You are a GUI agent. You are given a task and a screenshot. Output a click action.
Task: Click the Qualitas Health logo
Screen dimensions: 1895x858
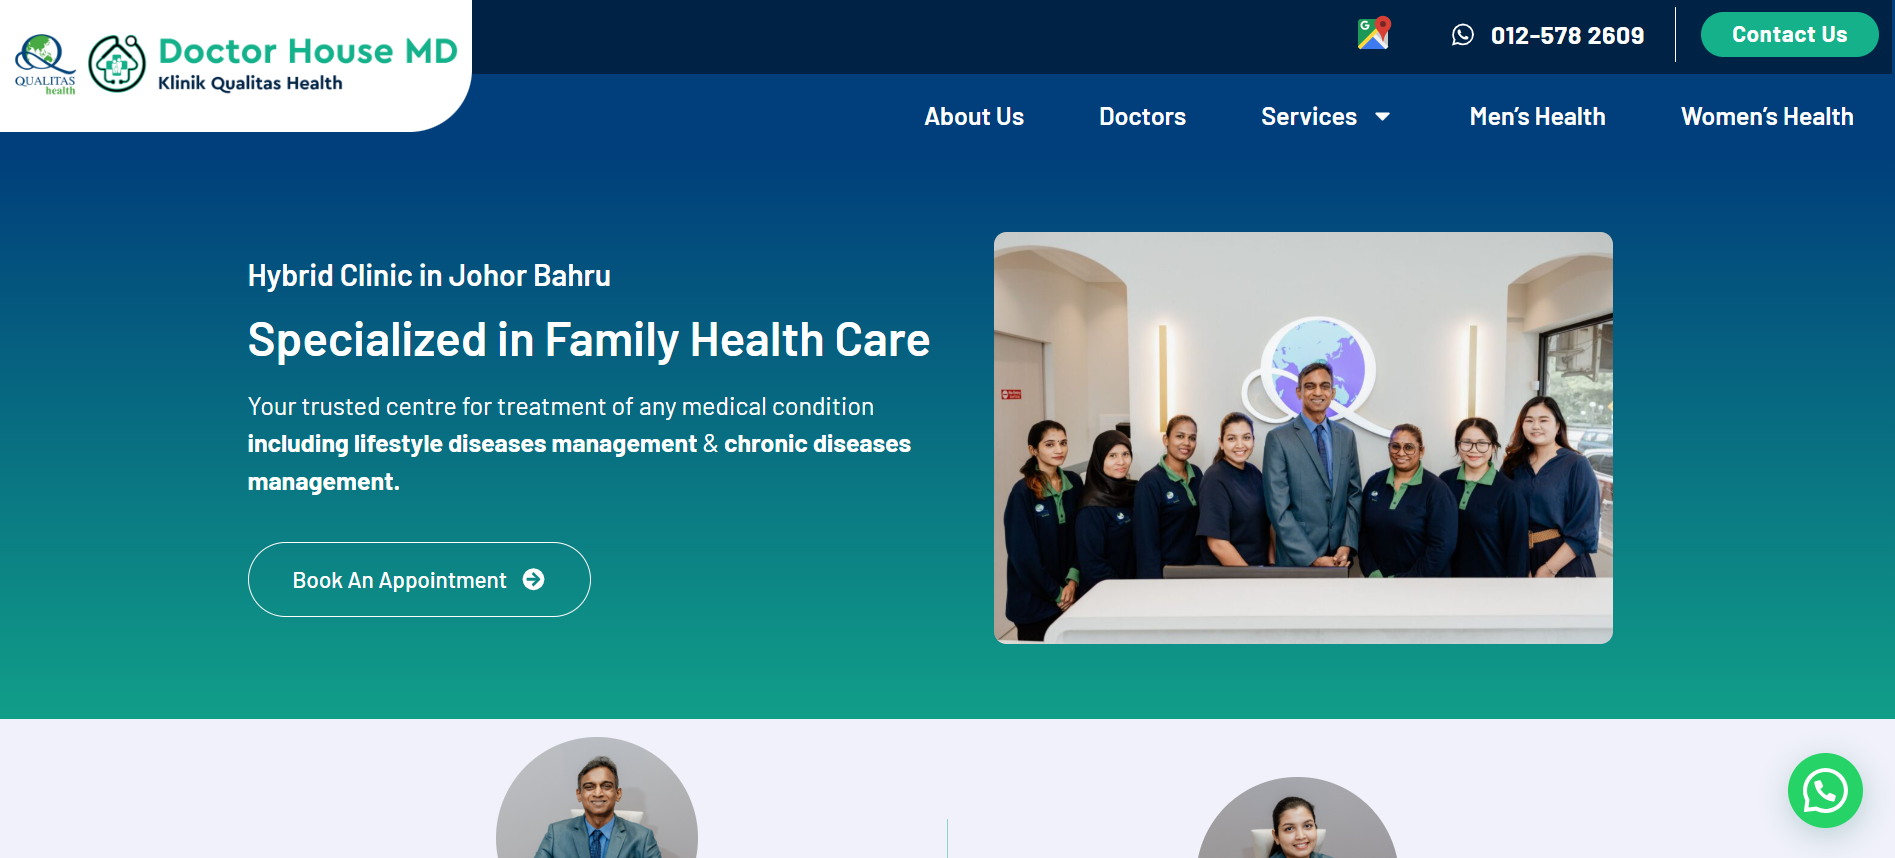[x=45, y=65]
